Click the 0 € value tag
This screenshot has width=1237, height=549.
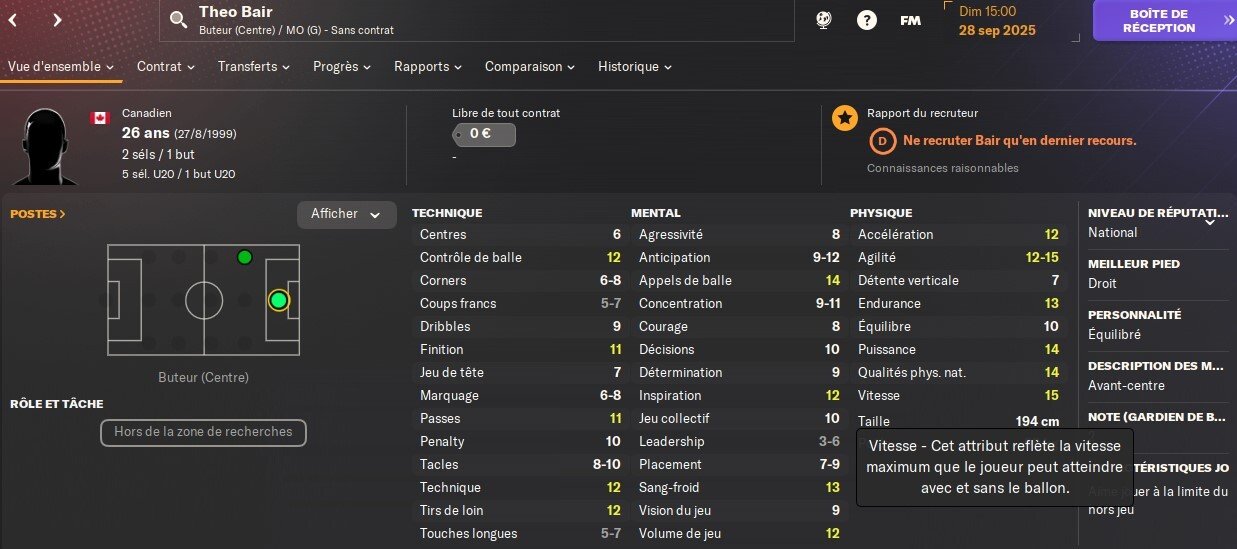click(x=484, y=134)
